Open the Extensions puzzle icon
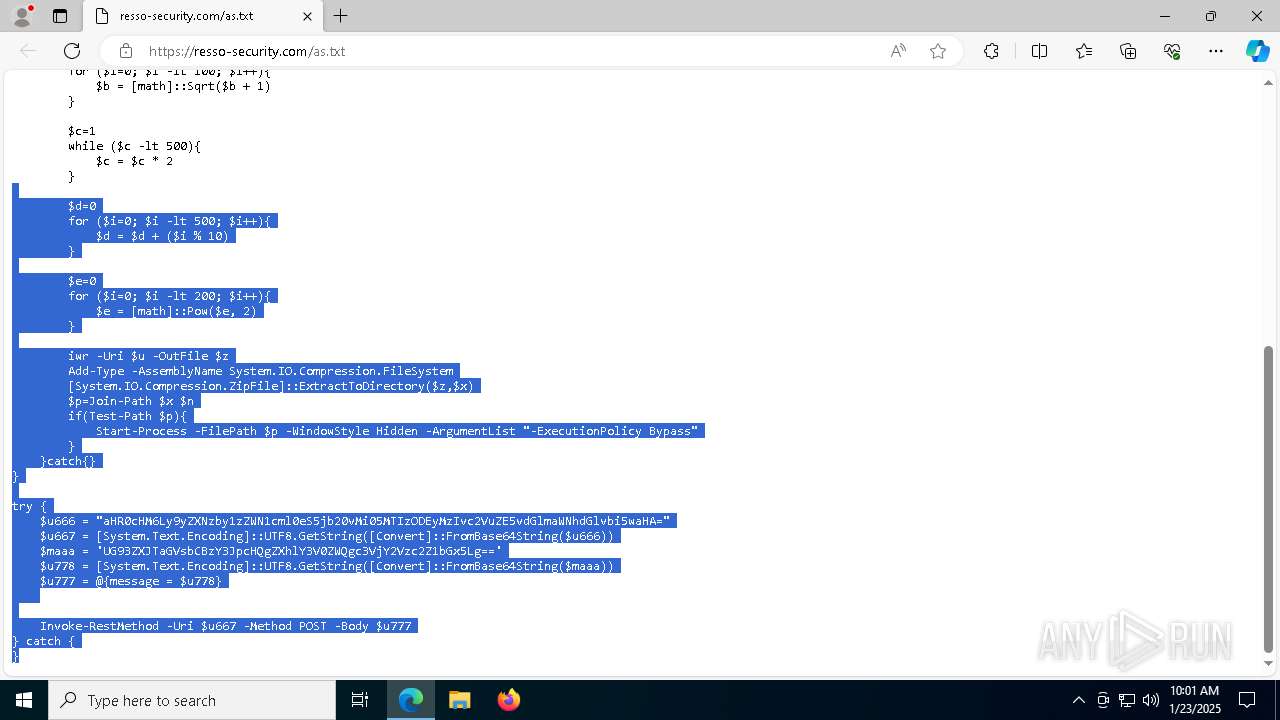 tap(991, 51)
